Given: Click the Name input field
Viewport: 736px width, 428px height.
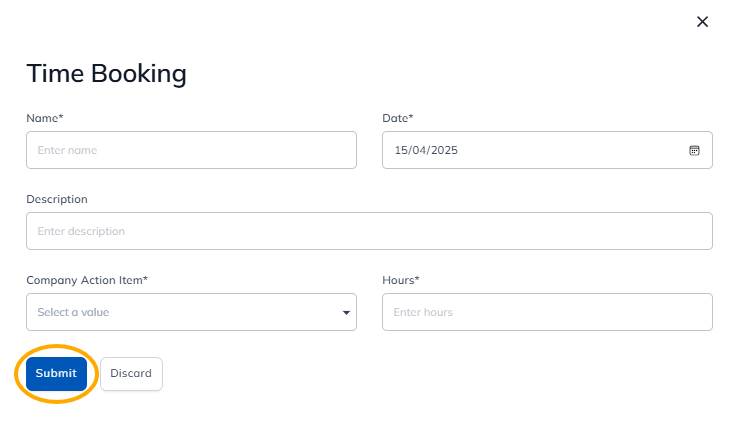Looking at the screenshot, I should (x=191, y=150).
